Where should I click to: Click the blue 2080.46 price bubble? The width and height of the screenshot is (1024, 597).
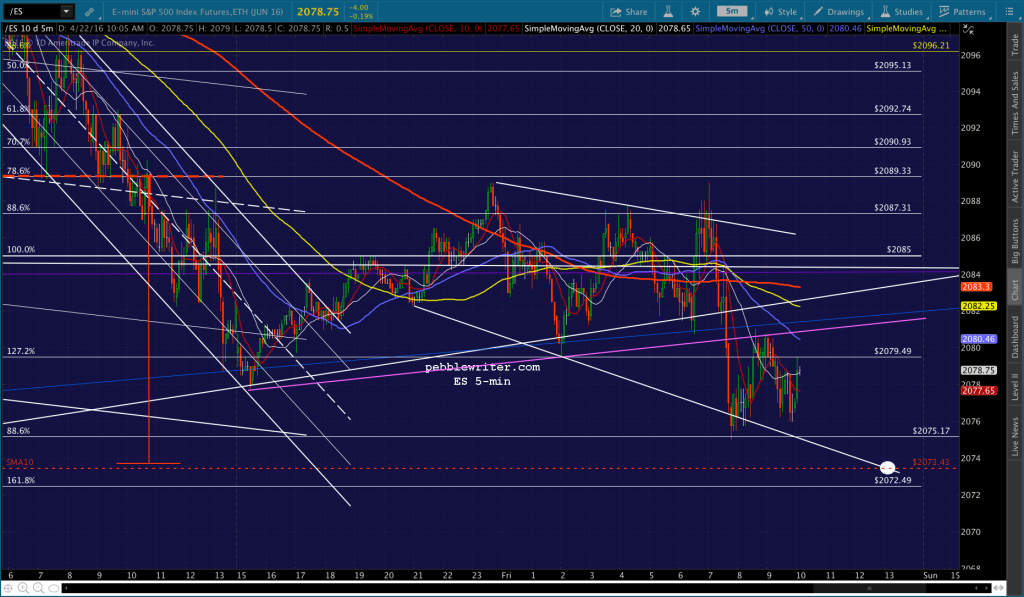coord(978,339)
